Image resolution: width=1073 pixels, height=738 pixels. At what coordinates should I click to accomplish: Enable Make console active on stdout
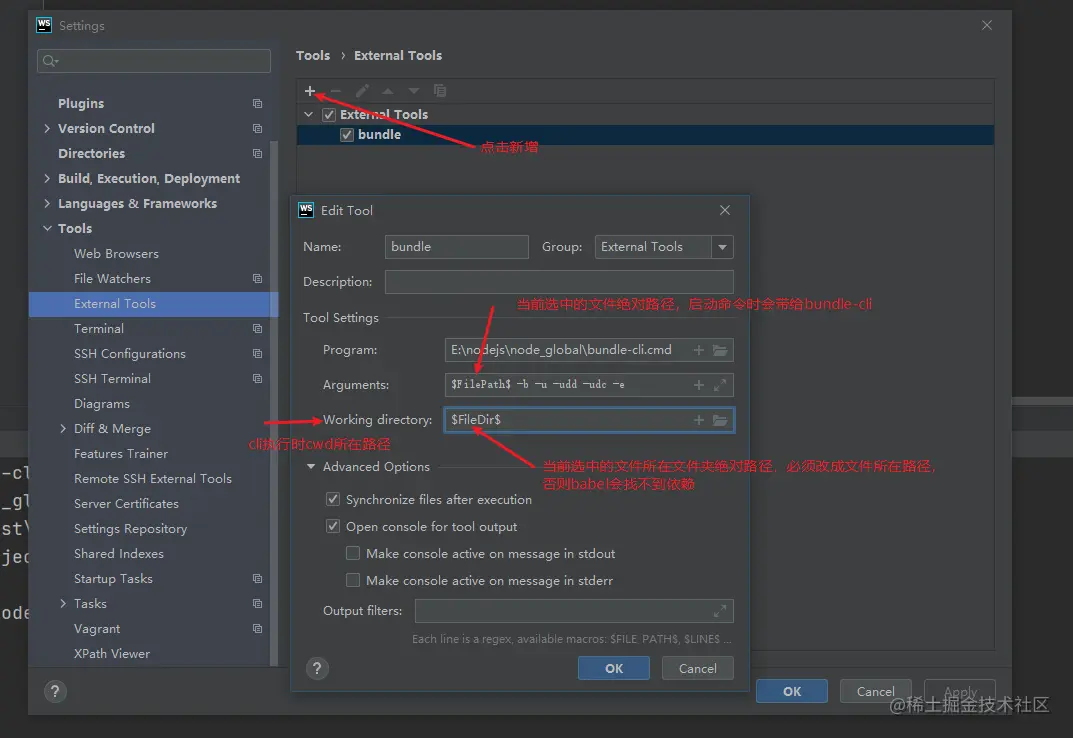(x=353, y=553)
